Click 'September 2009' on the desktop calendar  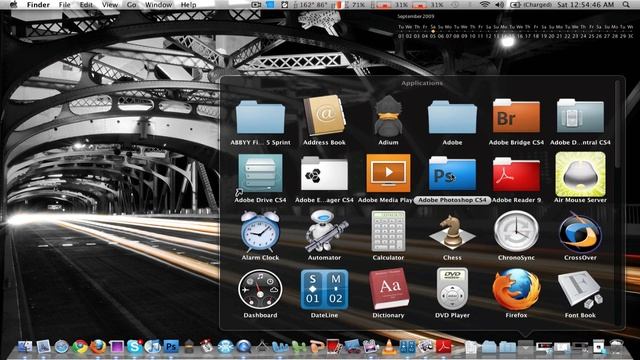pos(416,16)
